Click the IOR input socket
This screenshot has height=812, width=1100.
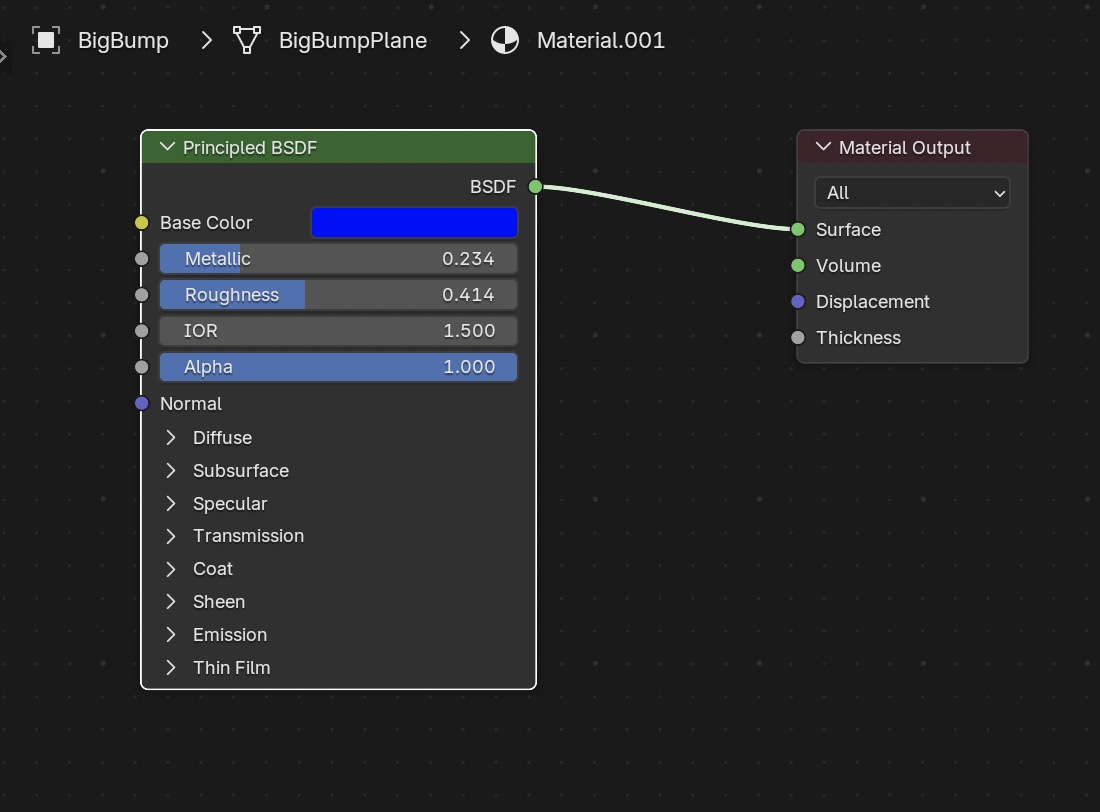coord(142,331)
